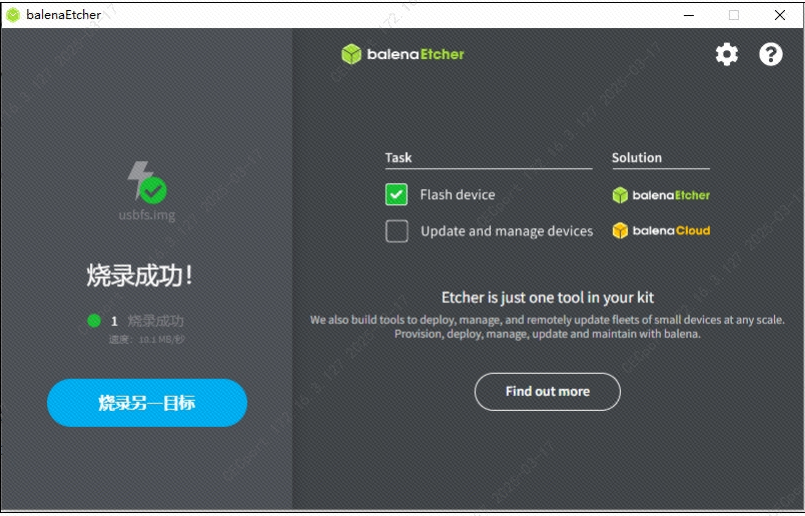
Task: Click the 烧录另一目标 button
Action: (147, 403)
